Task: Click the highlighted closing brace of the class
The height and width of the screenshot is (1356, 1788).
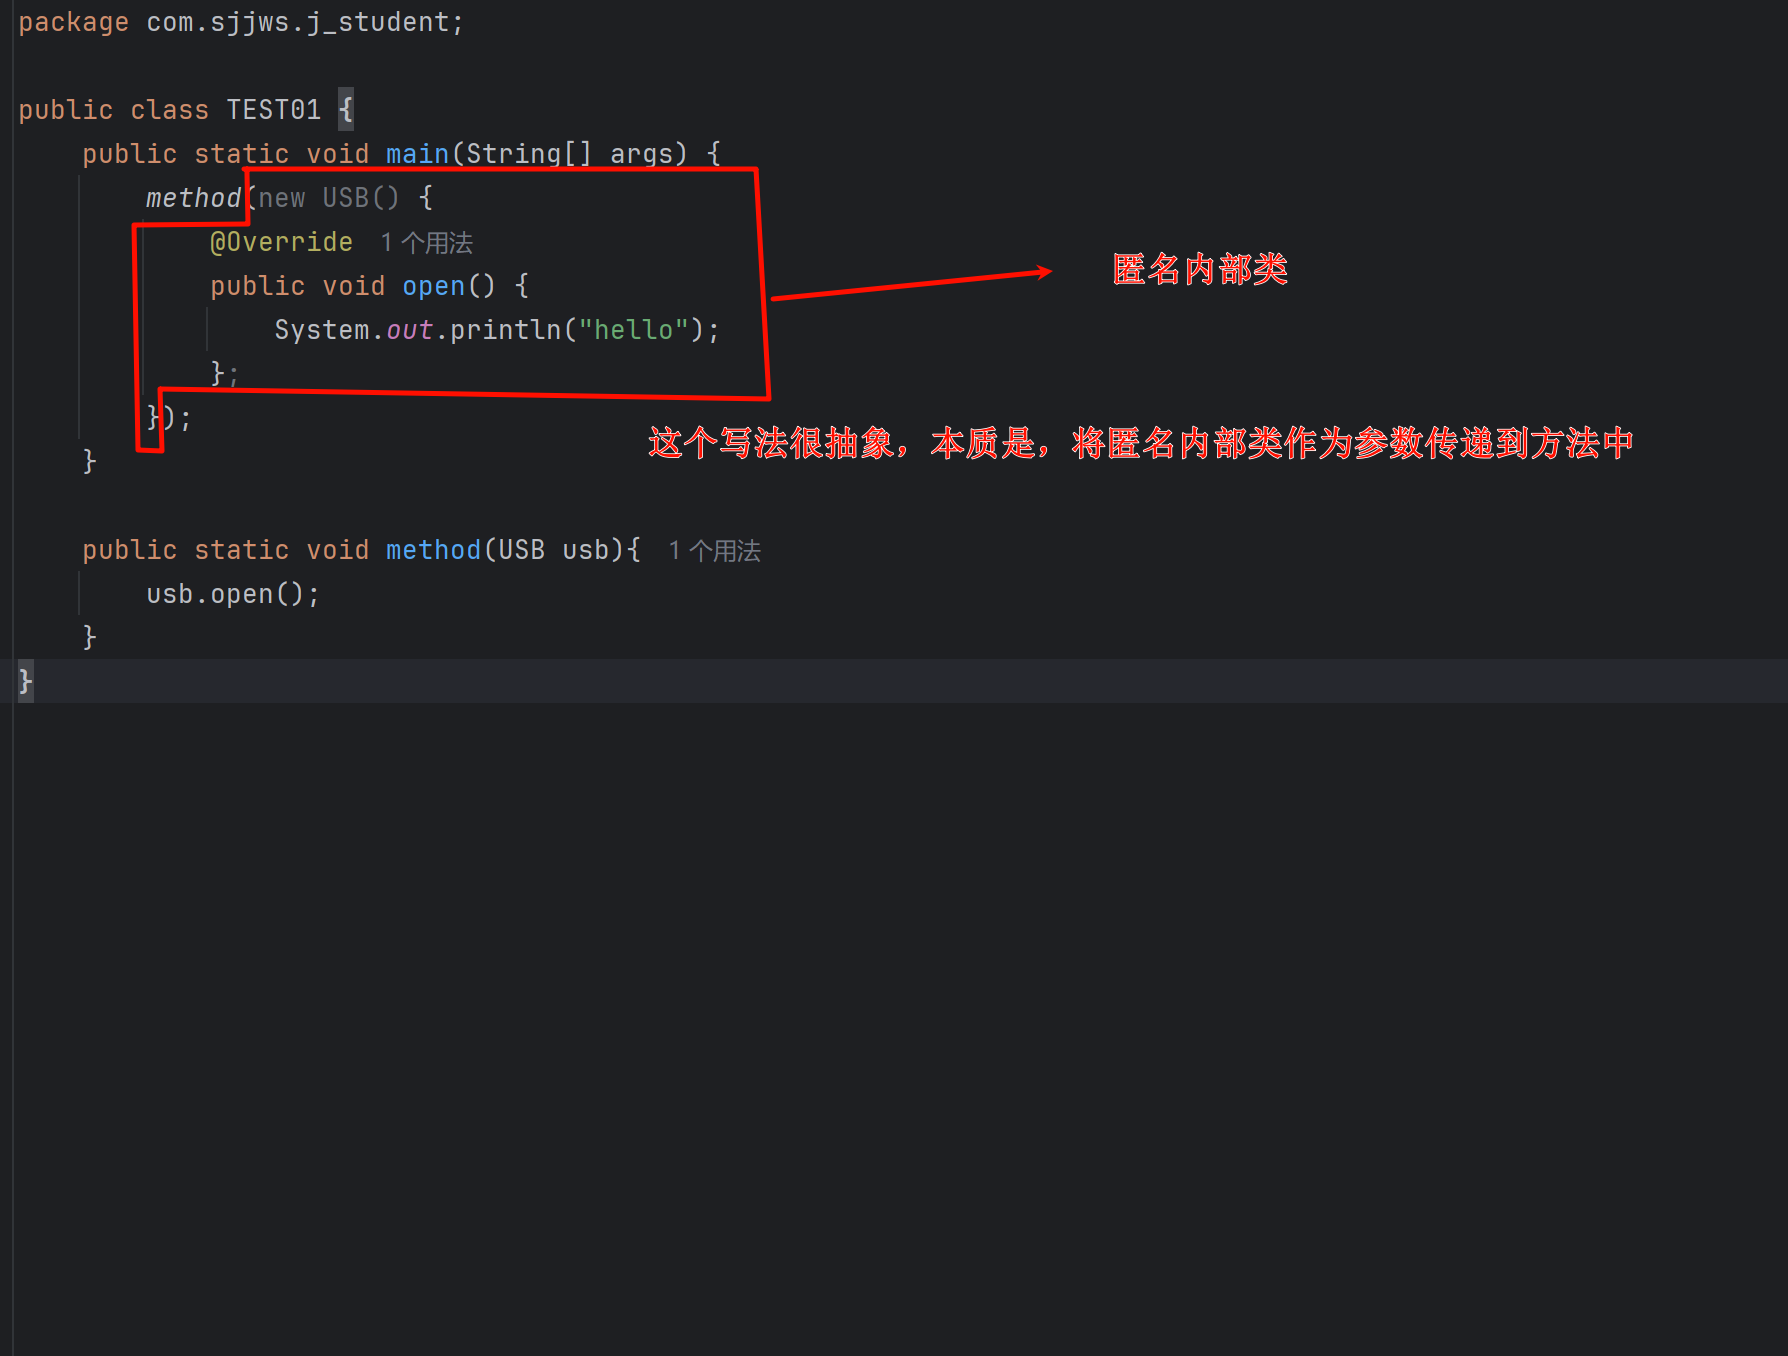Action: point(25,681)
